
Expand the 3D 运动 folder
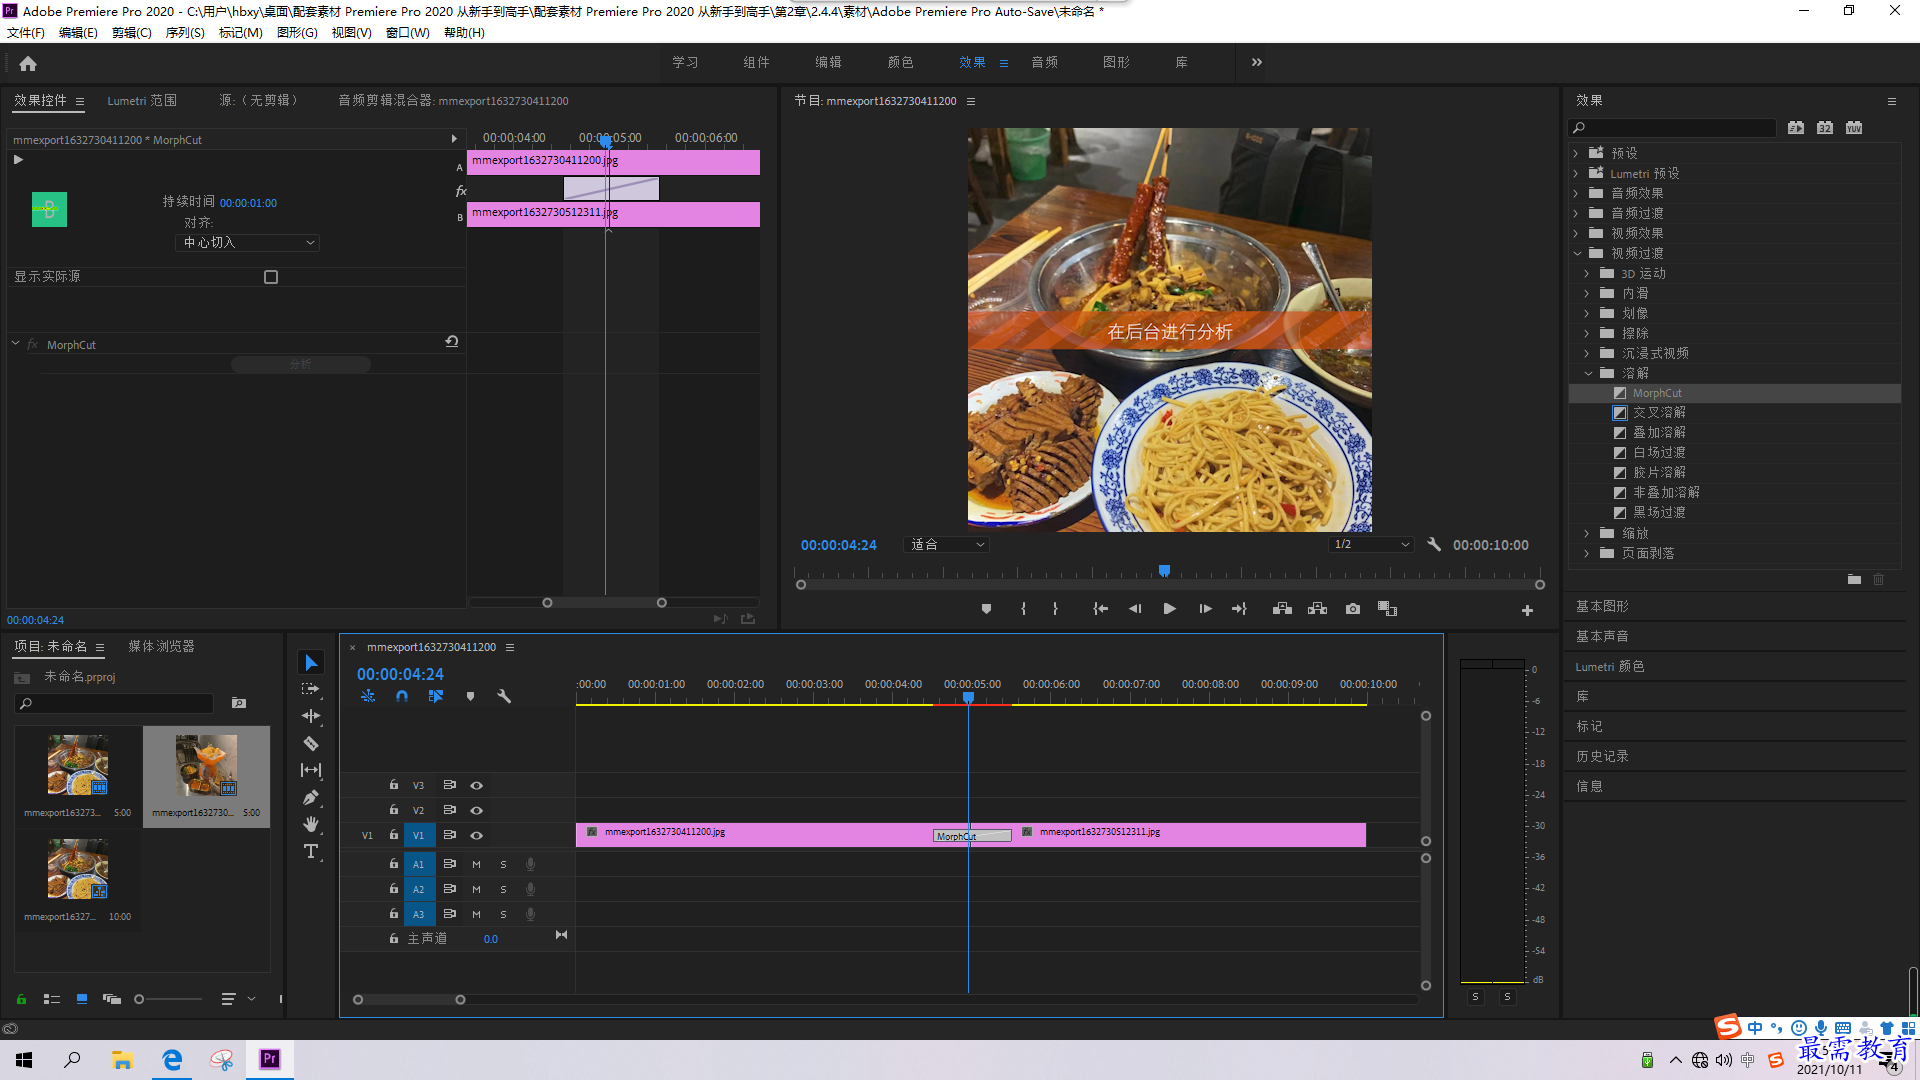click(1587, 273)
